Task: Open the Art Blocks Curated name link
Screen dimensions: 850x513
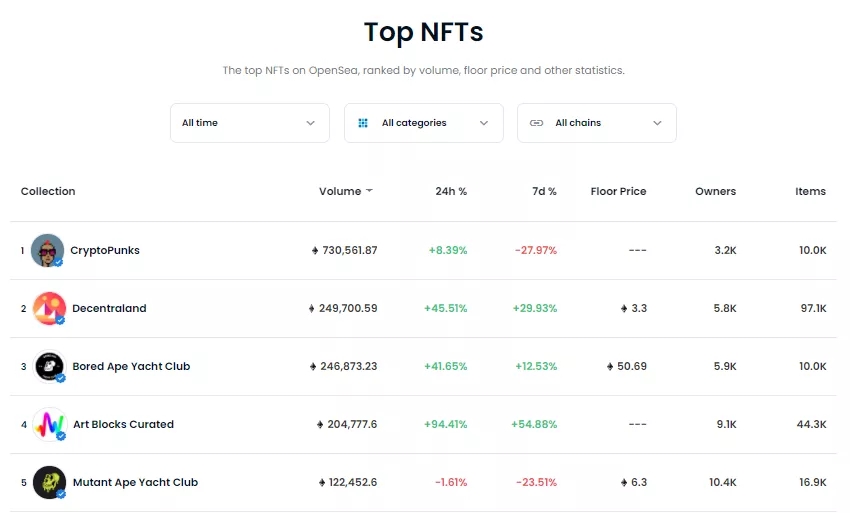Action: click(123, 425)
